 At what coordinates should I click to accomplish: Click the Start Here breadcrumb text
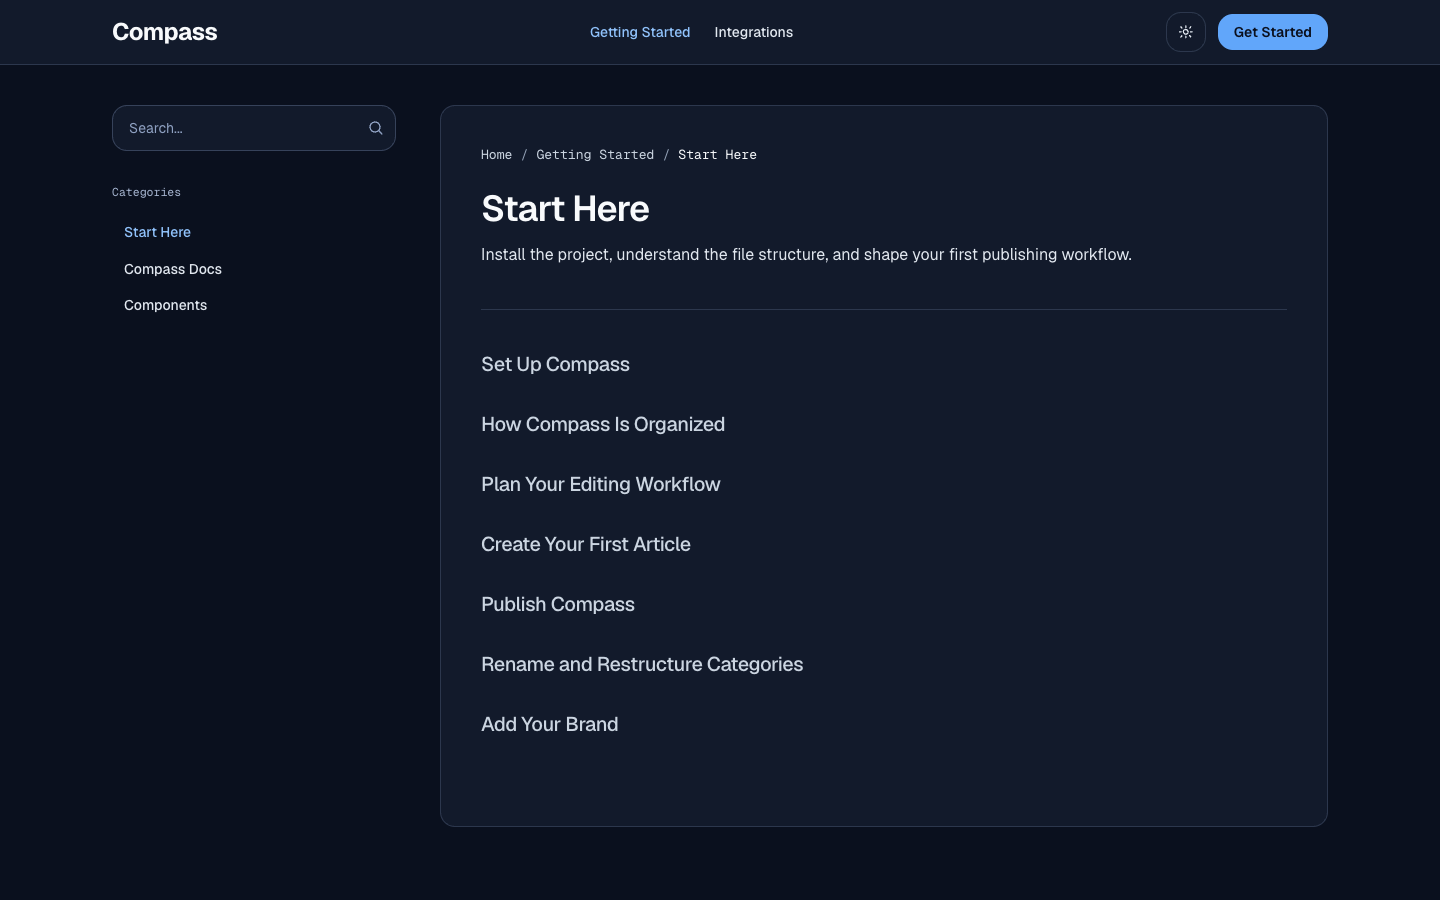717,155
